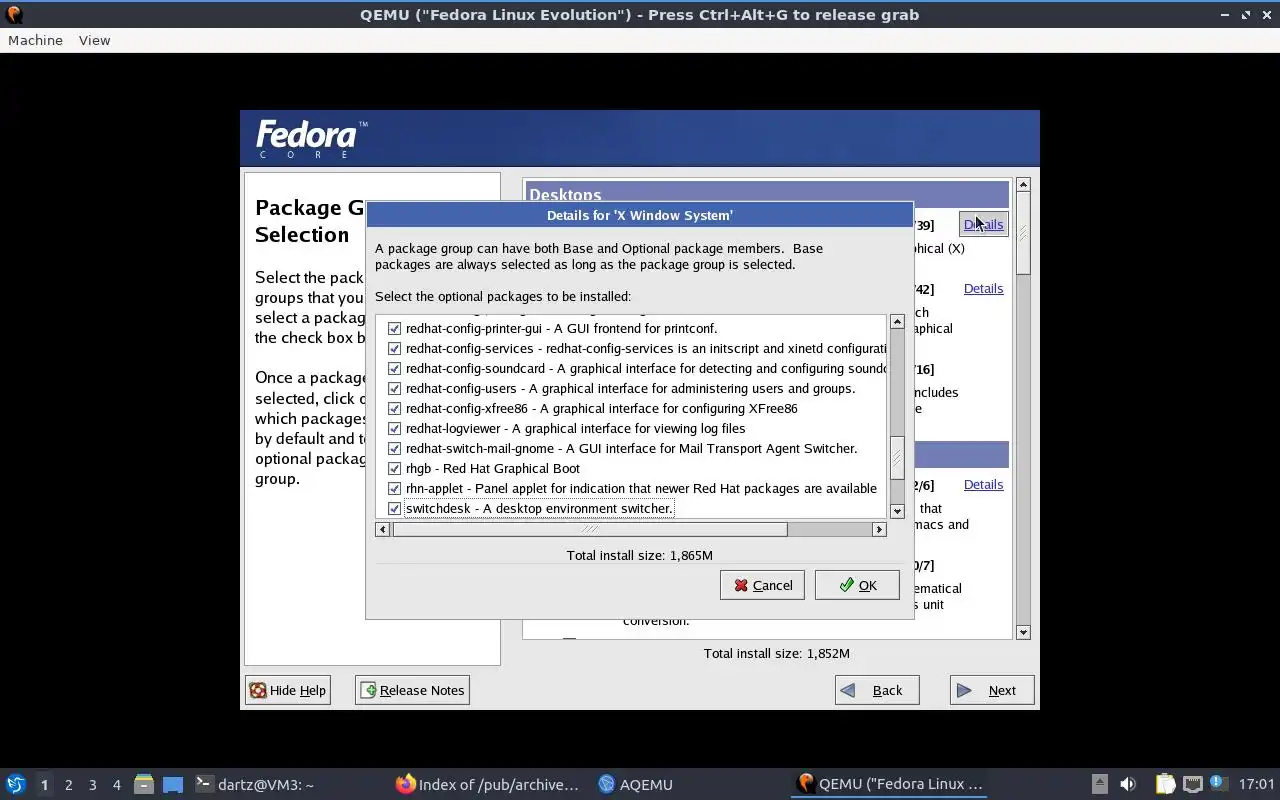
Task: Click the 'Total install size: 1,852M' text
Action: pos(777,653)
